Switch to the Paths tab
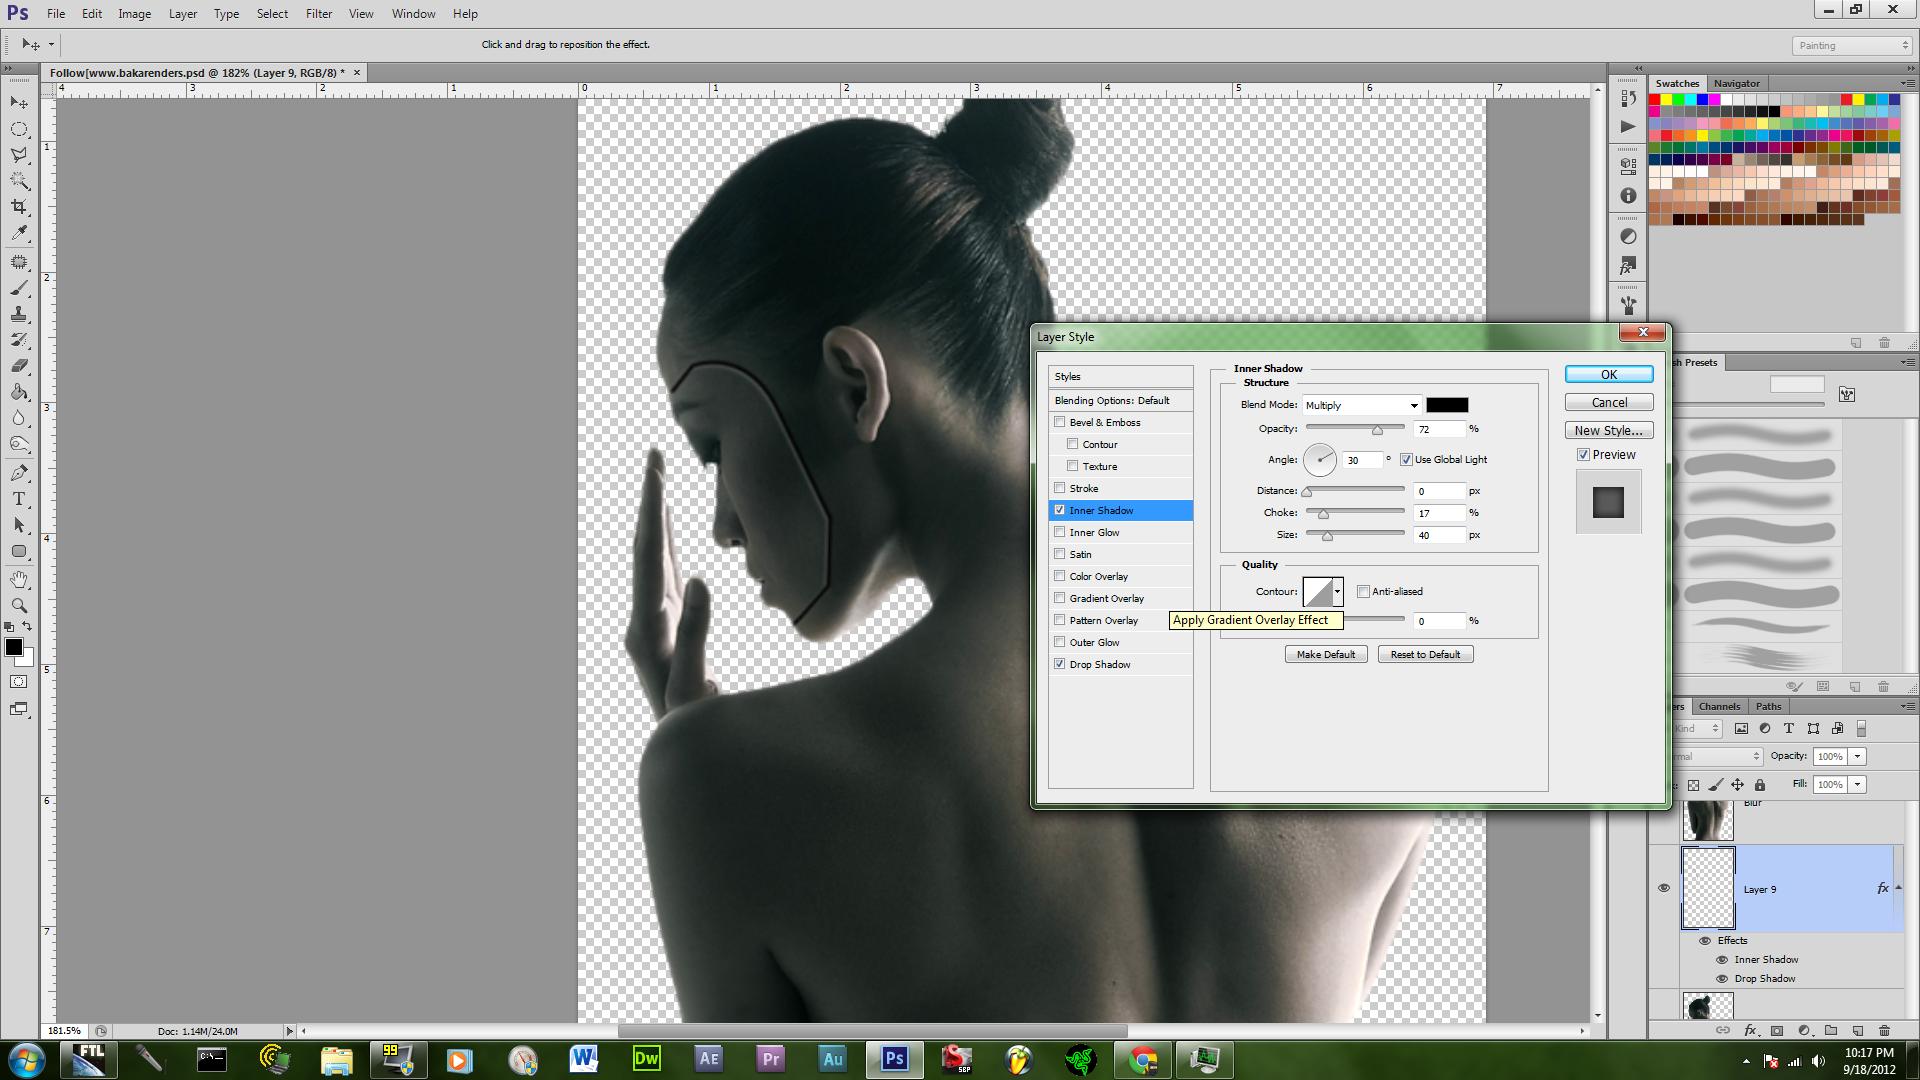Screen dimensions: 1920x1080 coord(1768,706)
